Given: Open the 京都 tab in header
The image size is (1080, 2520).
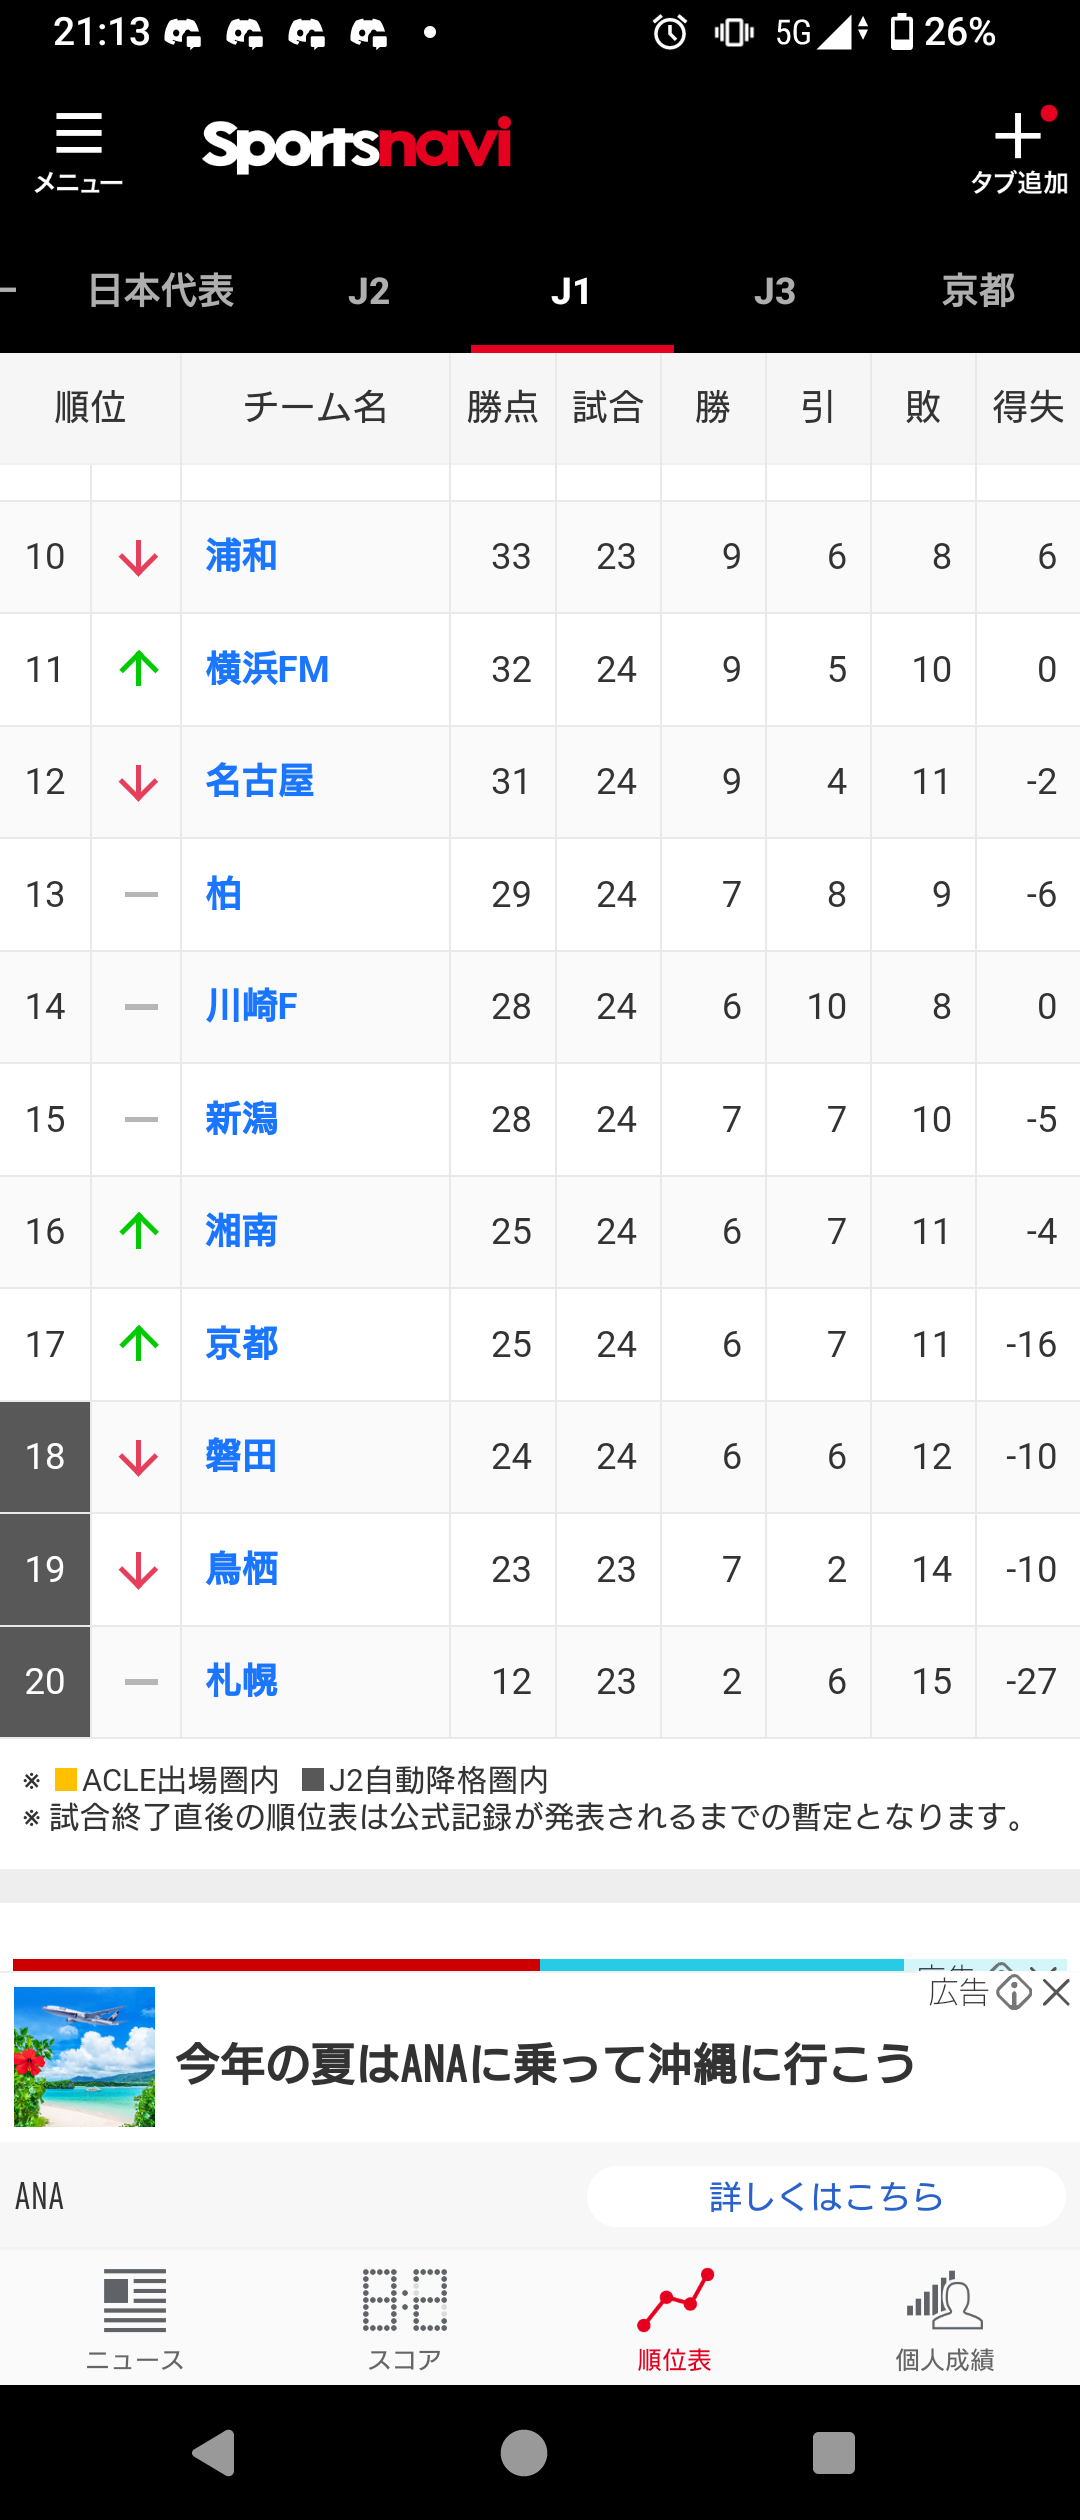Looking at the screenshot, I should click(978, 291).
